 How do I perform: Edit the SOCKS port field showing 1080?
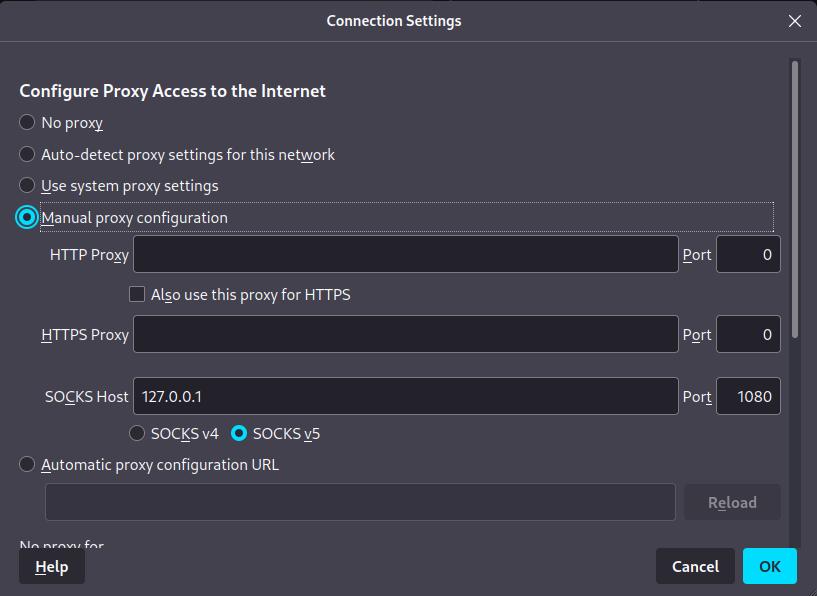(748, 396)
